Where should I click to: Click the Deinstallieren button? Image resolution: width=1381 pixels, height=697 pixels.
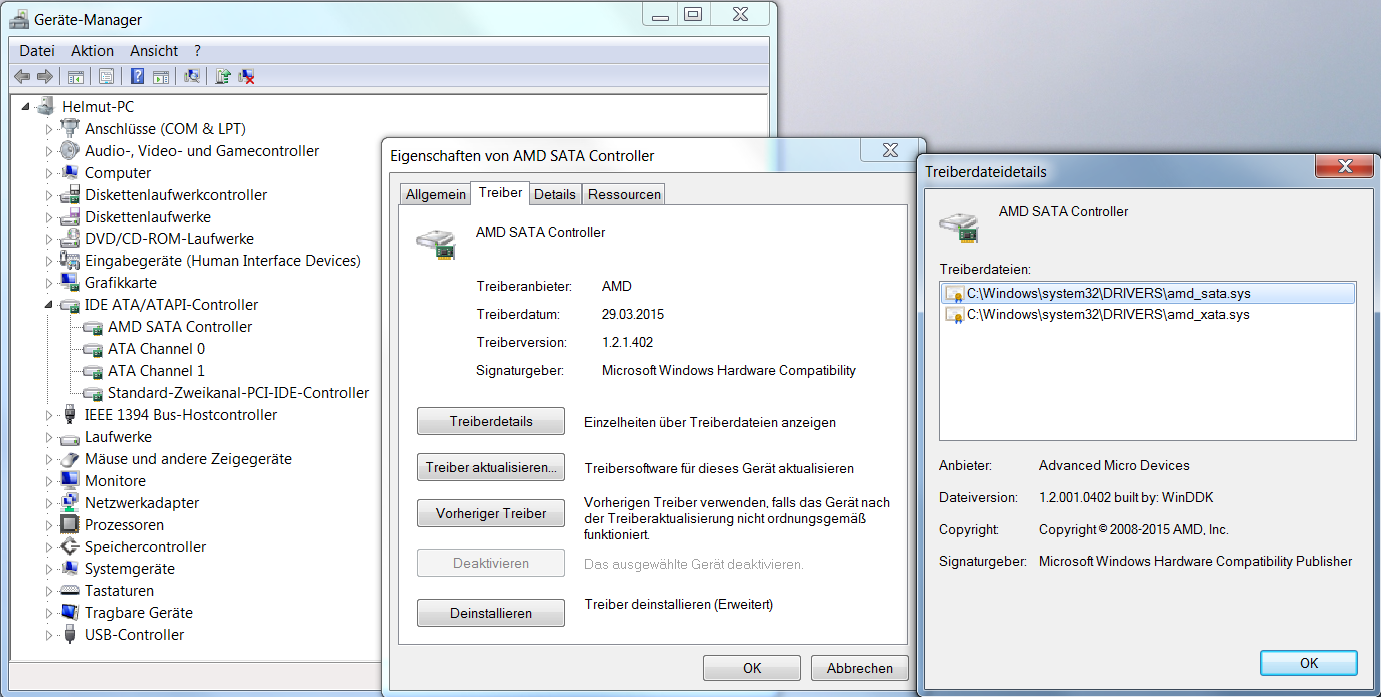click(491, 613)
